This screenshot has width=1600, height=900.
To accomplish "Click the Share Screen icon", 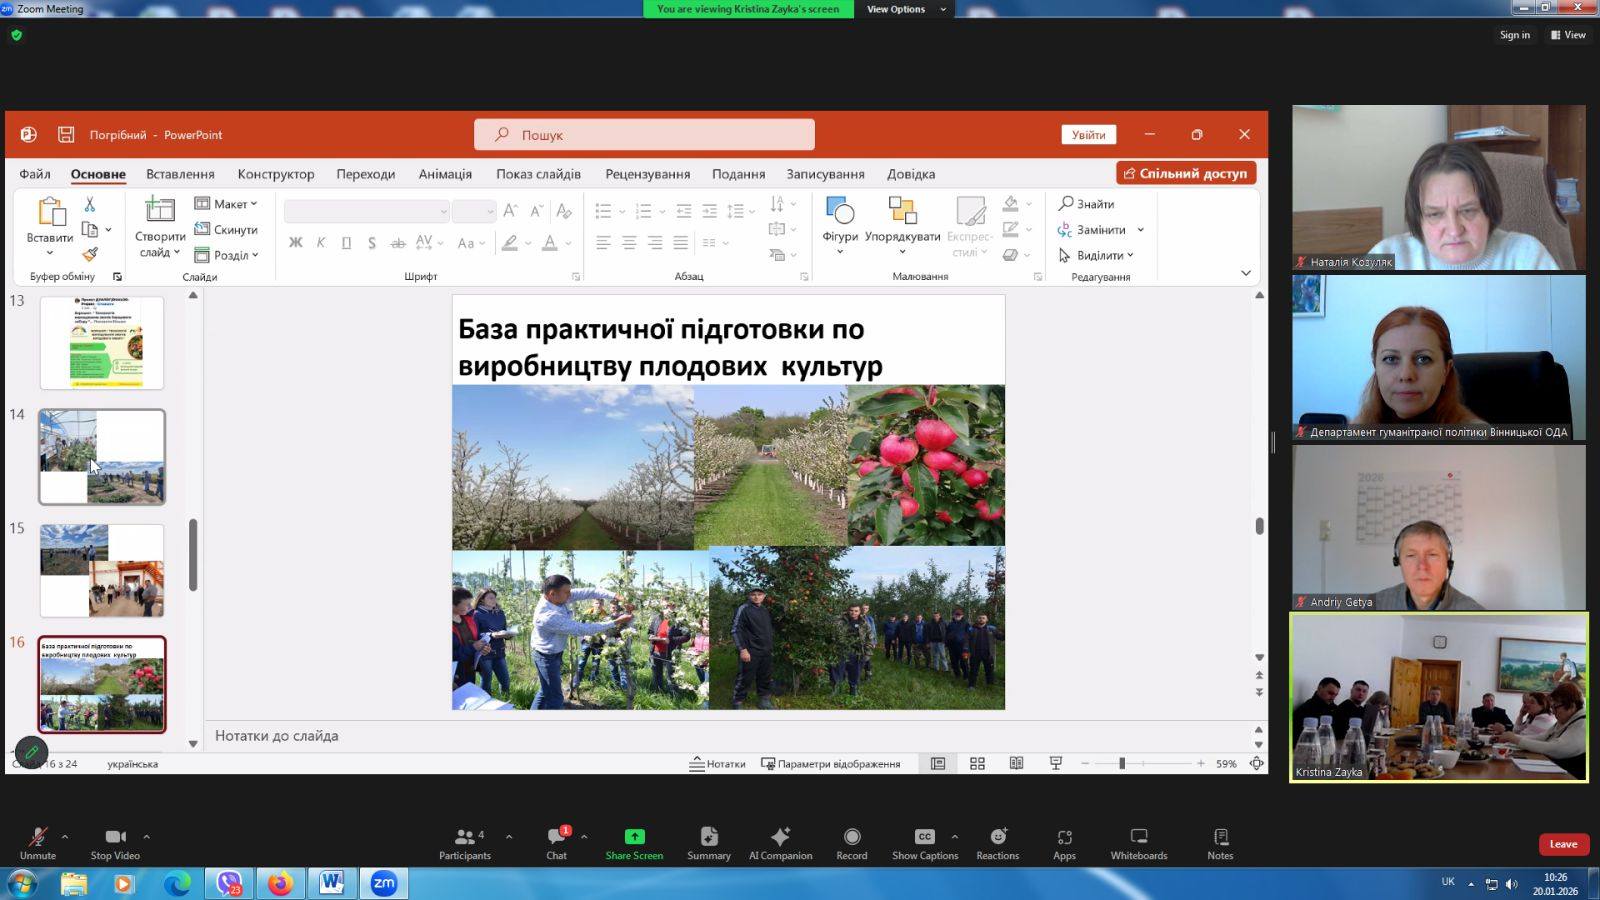I will pyautogui.click(x=634, y=837).
